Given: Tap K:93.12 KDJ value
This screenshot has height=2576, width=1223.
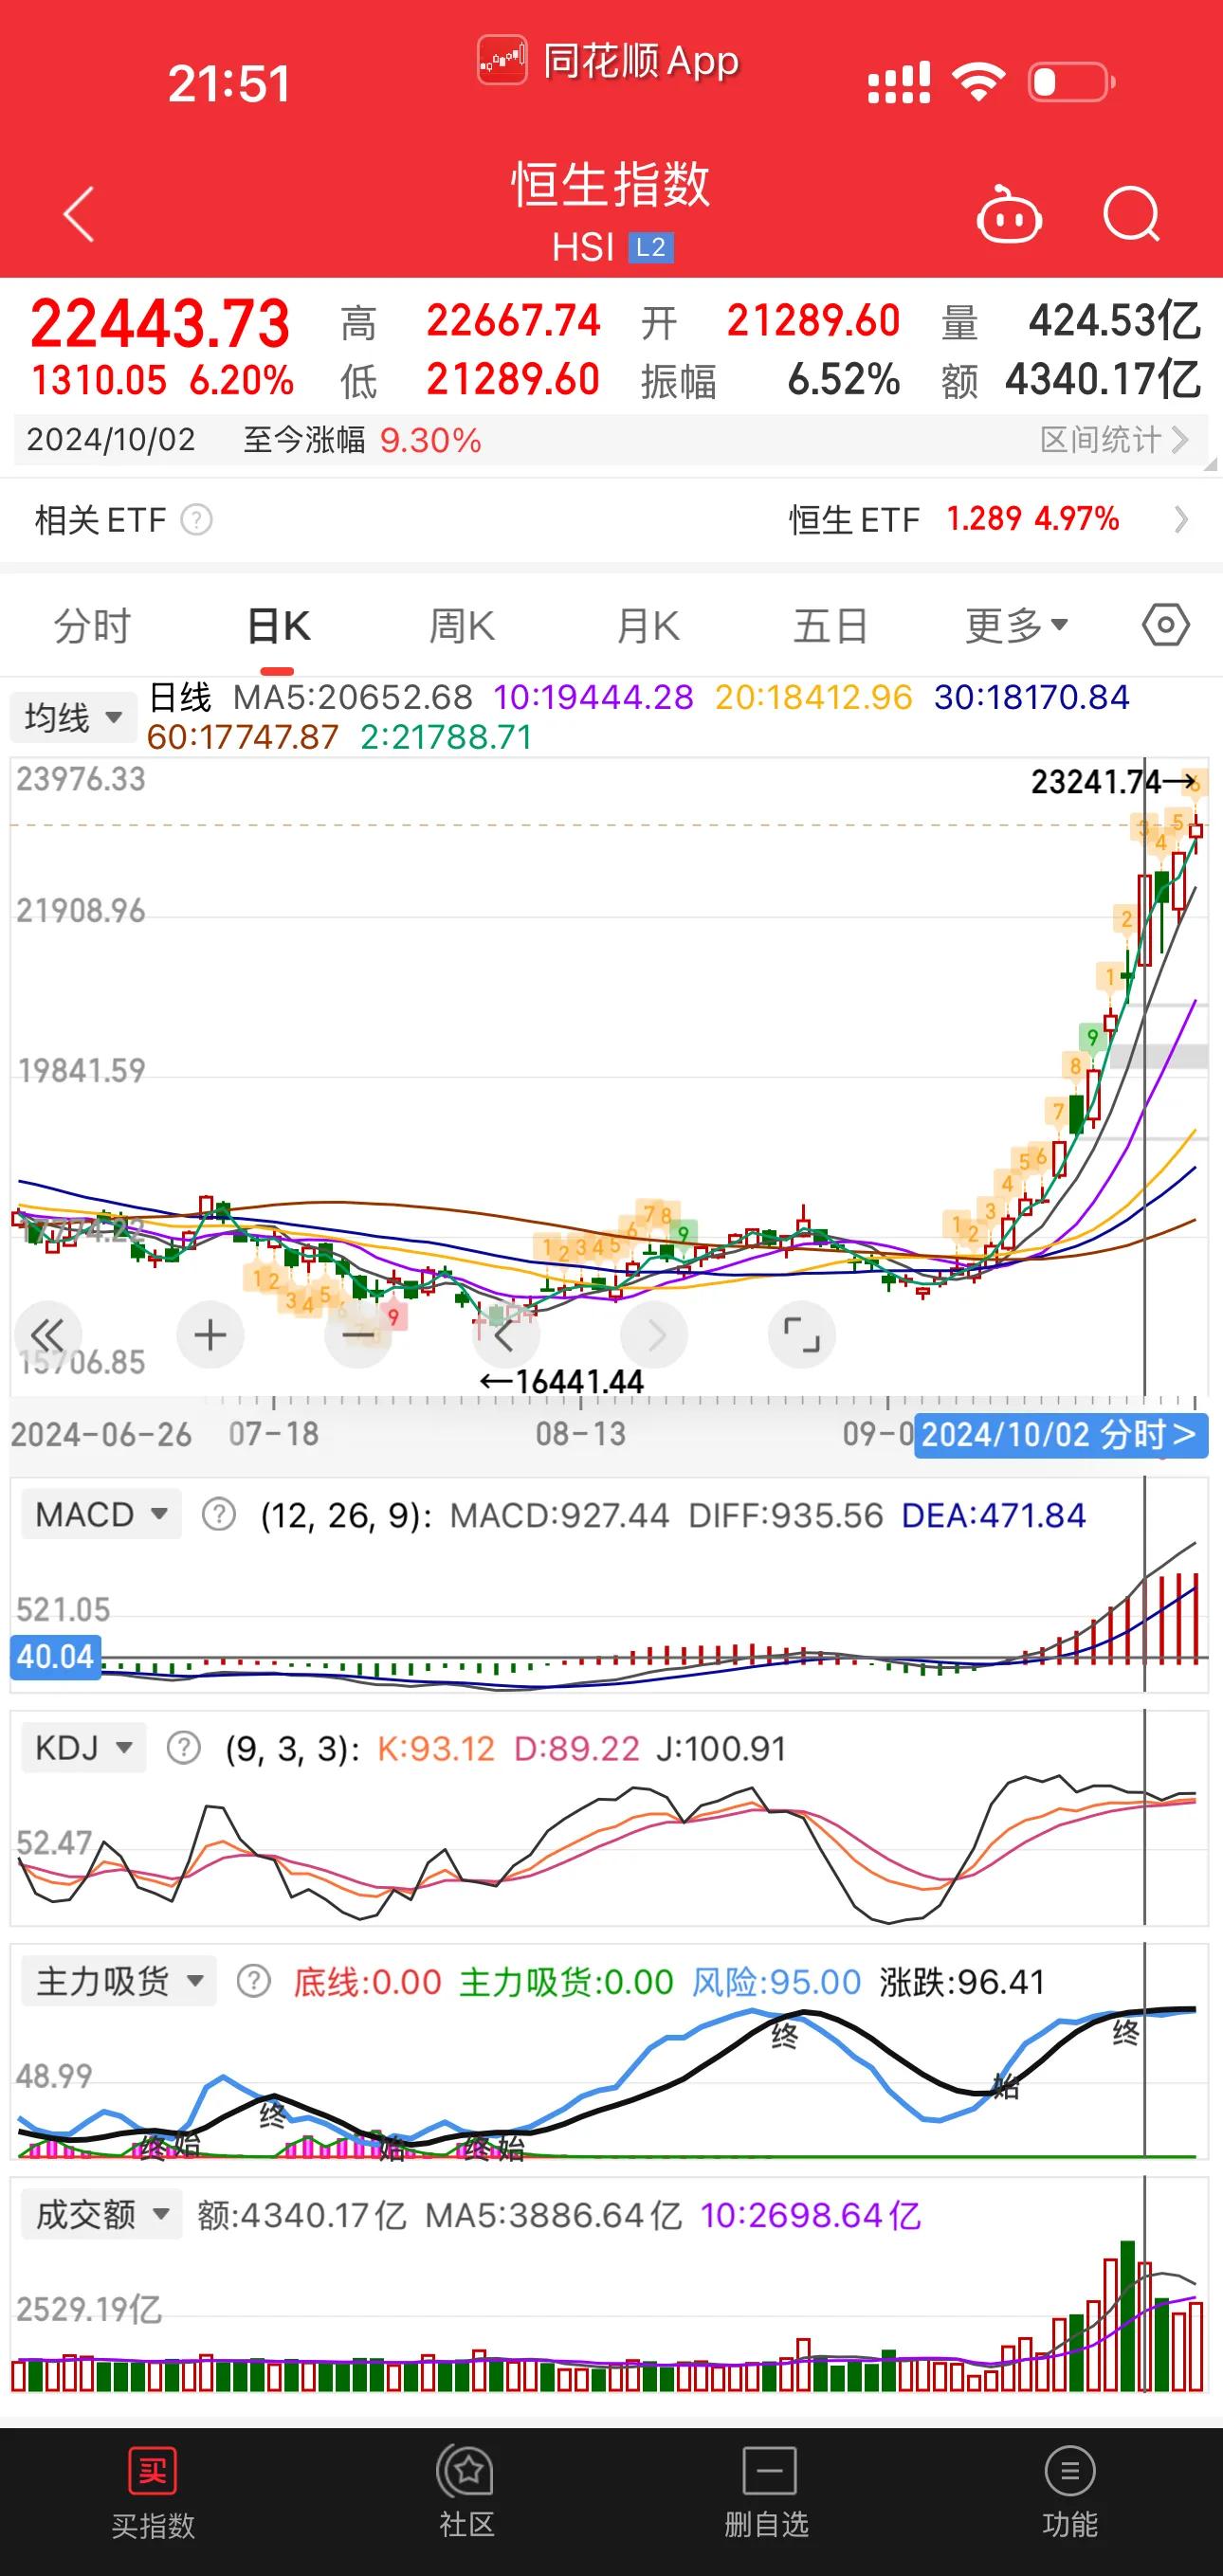Looking at the screenshot, I should 436,1748.
